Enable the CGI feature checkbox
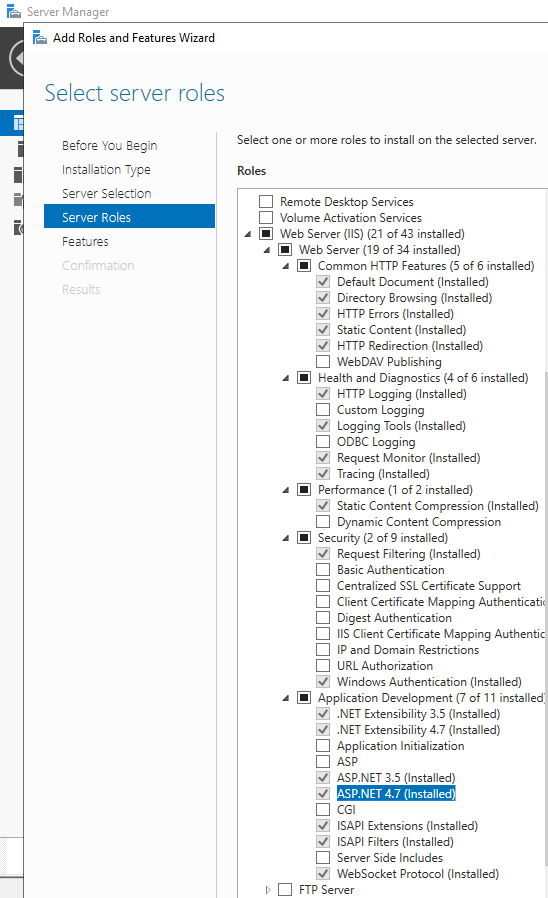The width and height of the screenshot is (548, 898). [x=323, y=810]
